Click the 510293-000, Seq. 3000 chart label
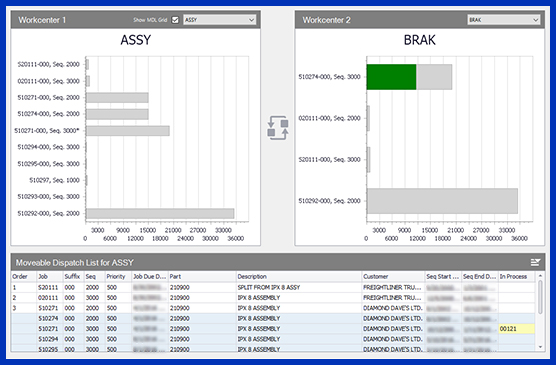Image resolution: width=556 pixels, height=365 pixels. click(49, 197)
